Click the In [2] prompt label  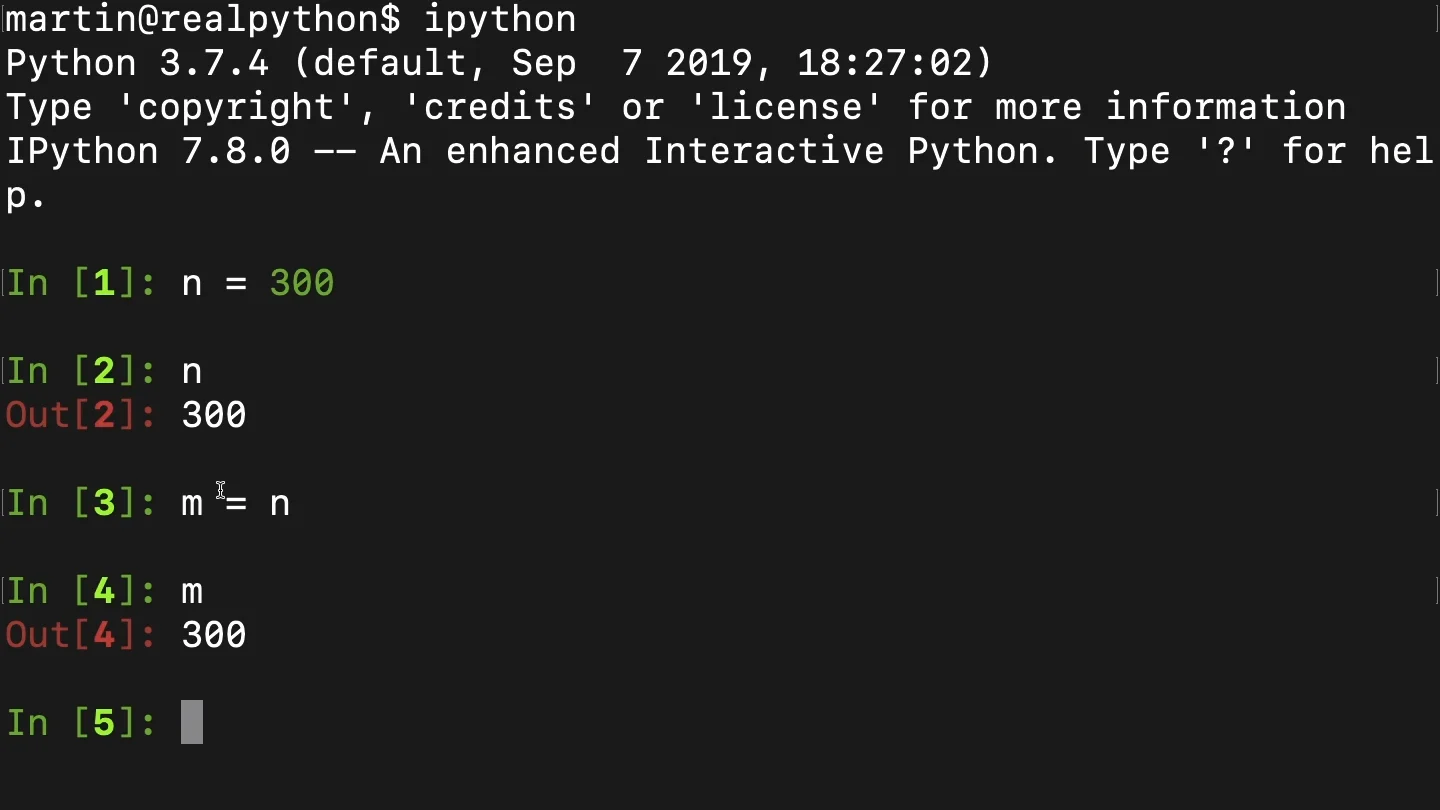[81, 371]
